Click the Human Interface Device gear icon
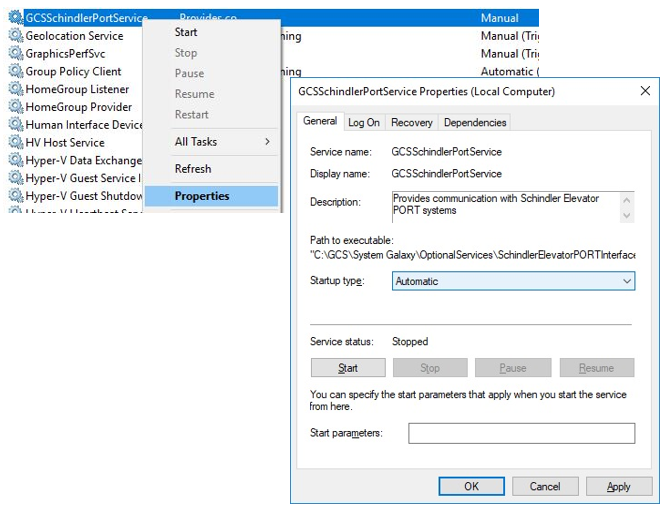Viewport: 663px width, 507px height. [x=16, y=124]
